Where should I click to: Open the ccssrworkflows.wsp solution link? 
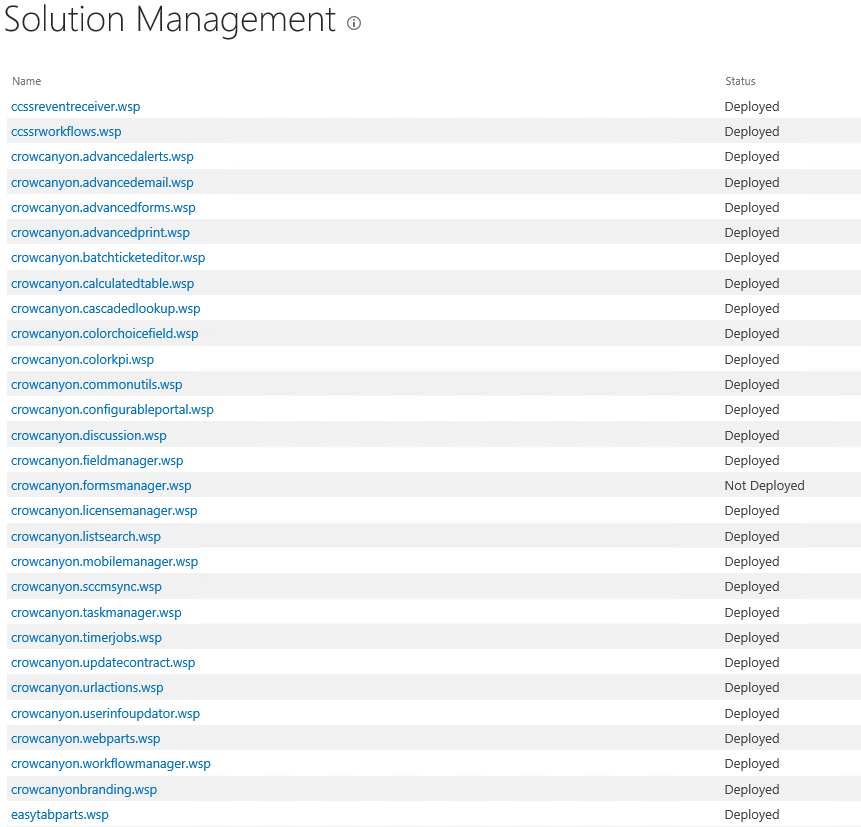pyautogui.click(x=66, y=132)
